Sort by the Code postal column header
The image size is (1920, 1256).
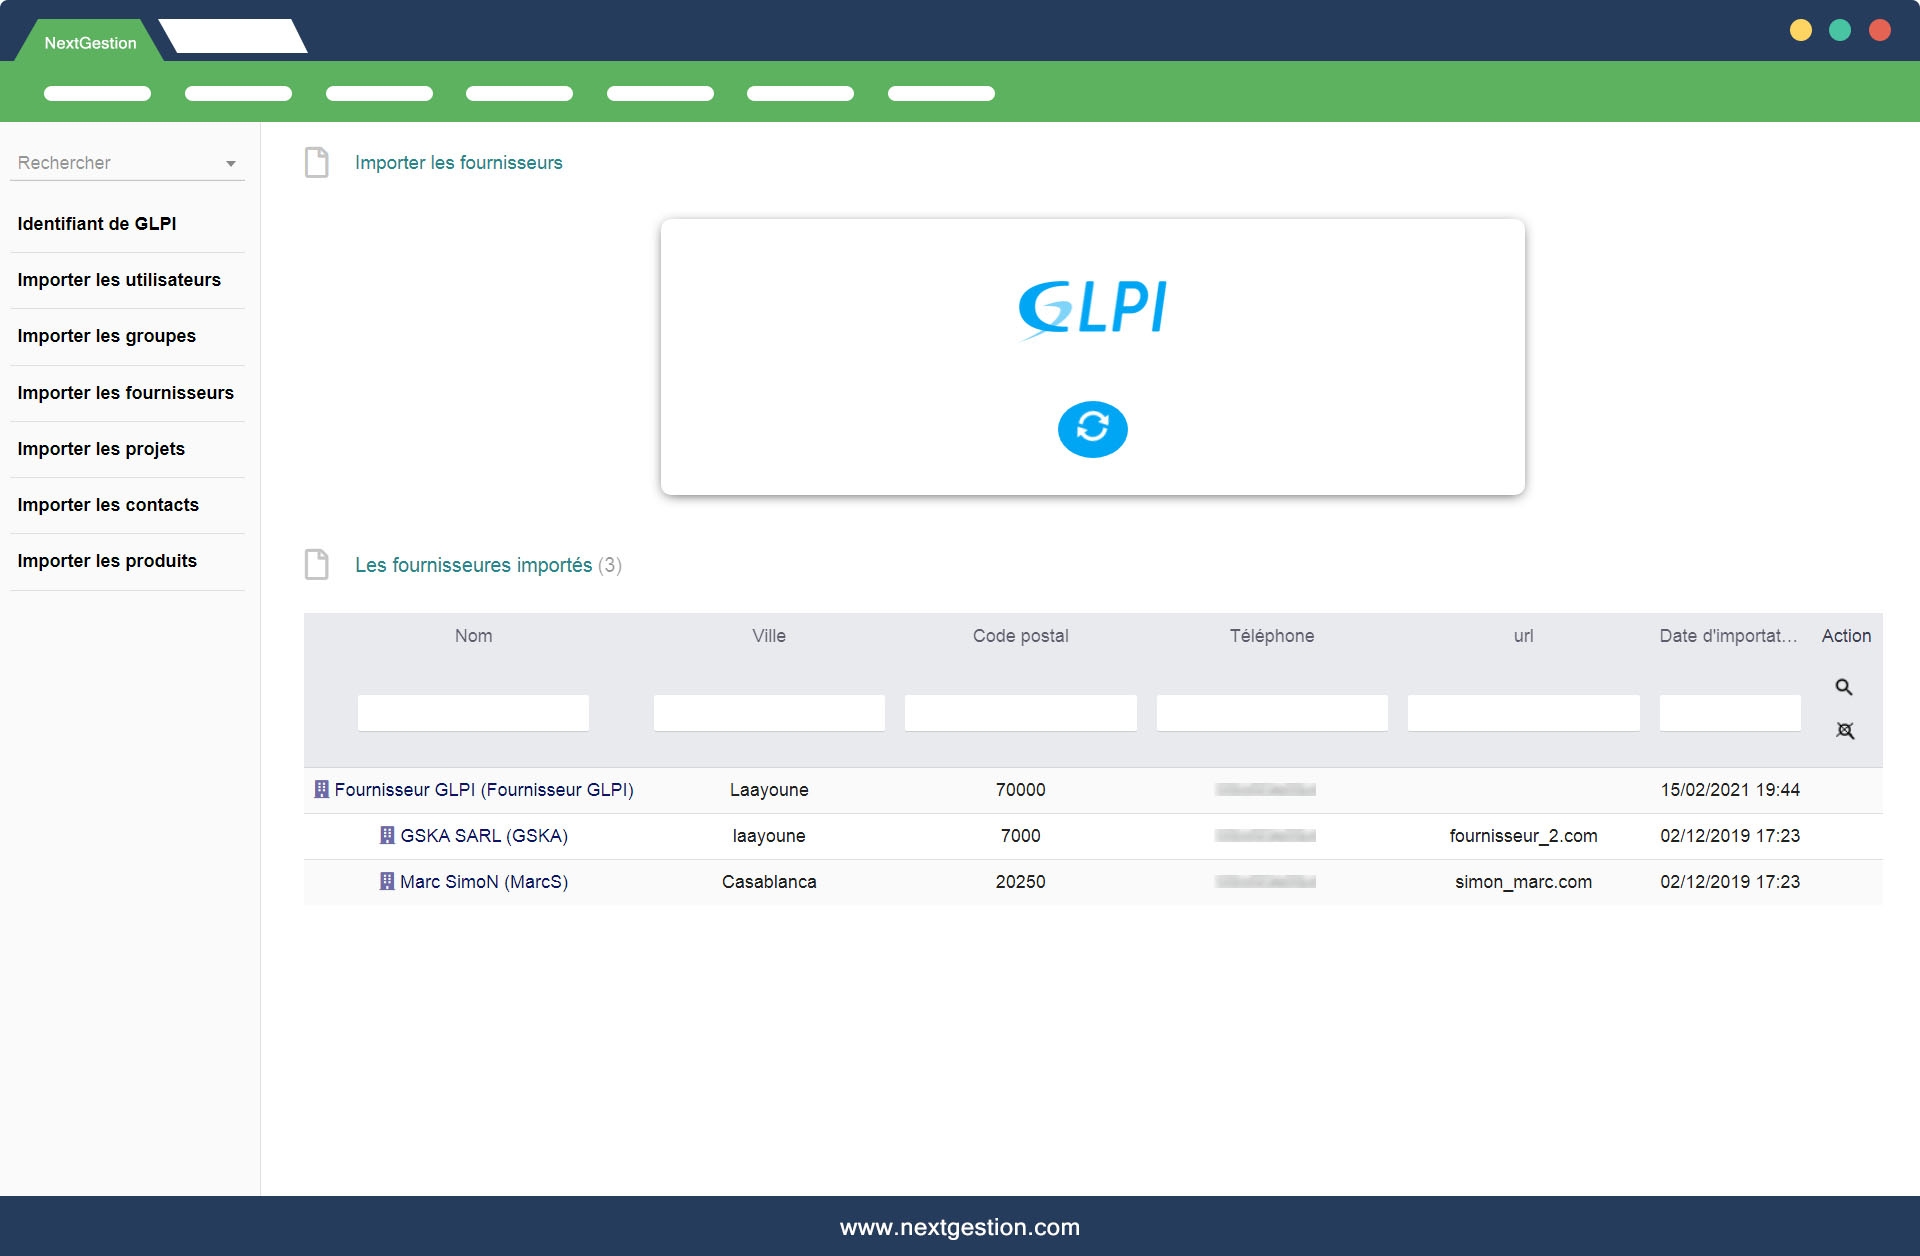tap(1020, 636)
